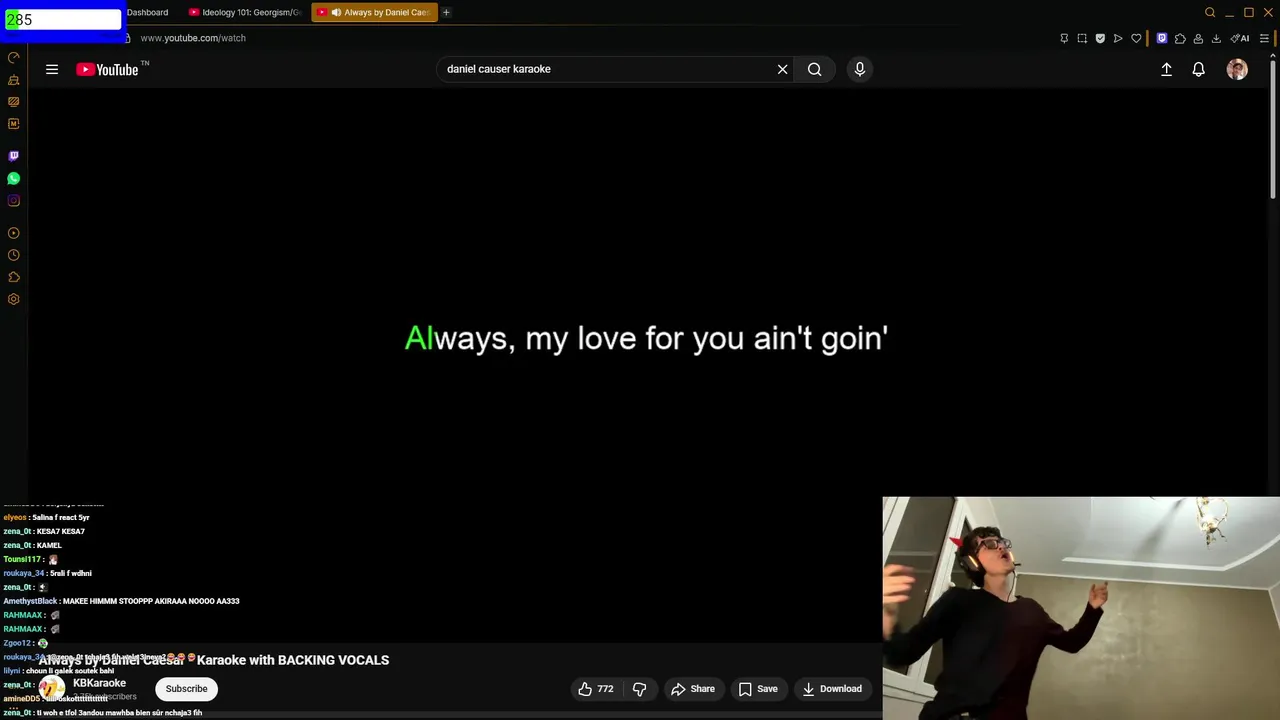Viewport: 1280px width, 720px height.
Task: Open a new browser tab
Action: (x=446, y=12)
